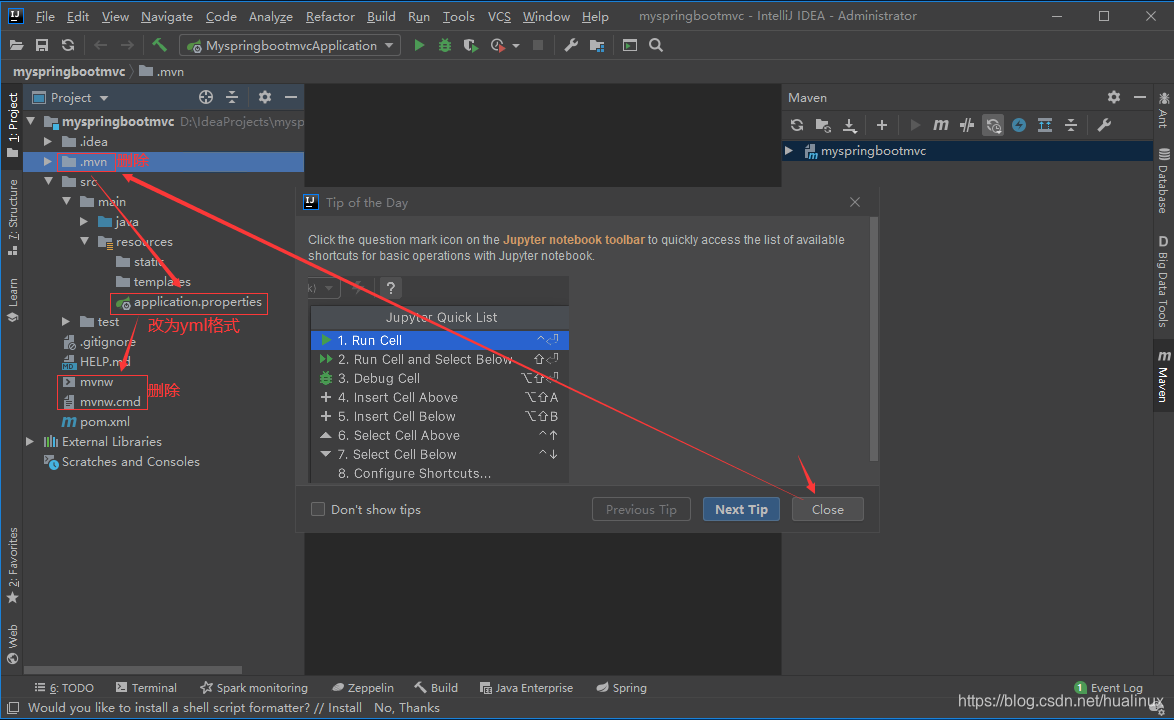Image resolution: width=1174 pixels, height=720 pixels.
Task: Click Install link in status bar
Action: coord(344,708)
